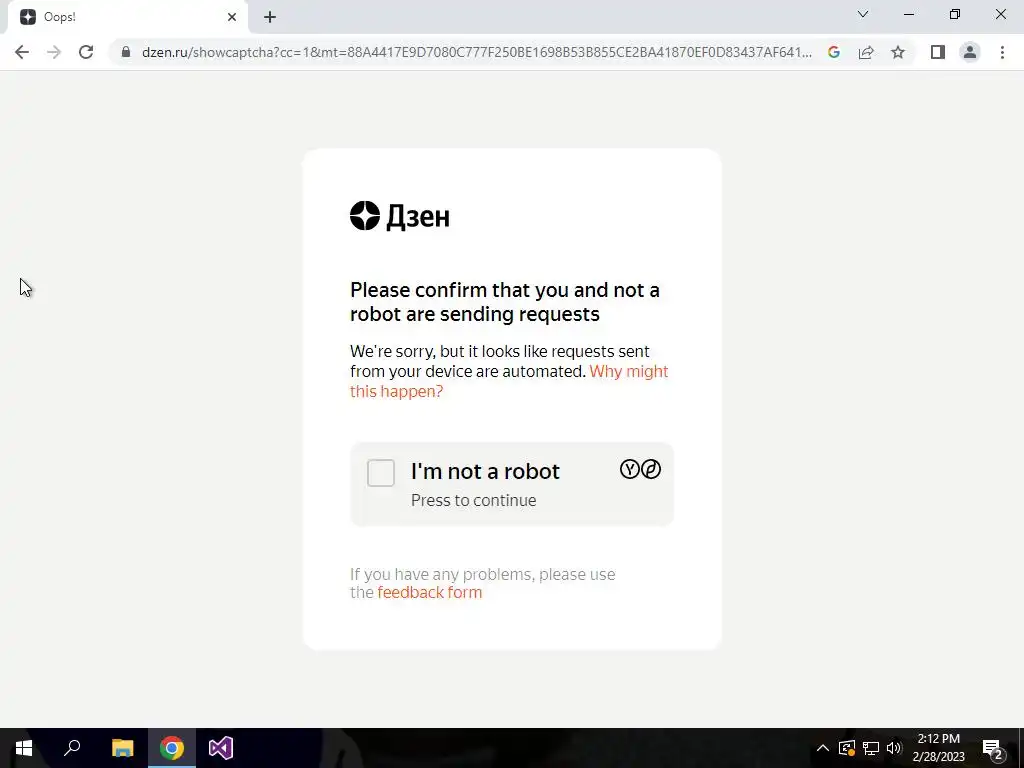Bookmark this page with the star icon
The height and width of the screenshot is (768, 1024).
tap(898, 52)
